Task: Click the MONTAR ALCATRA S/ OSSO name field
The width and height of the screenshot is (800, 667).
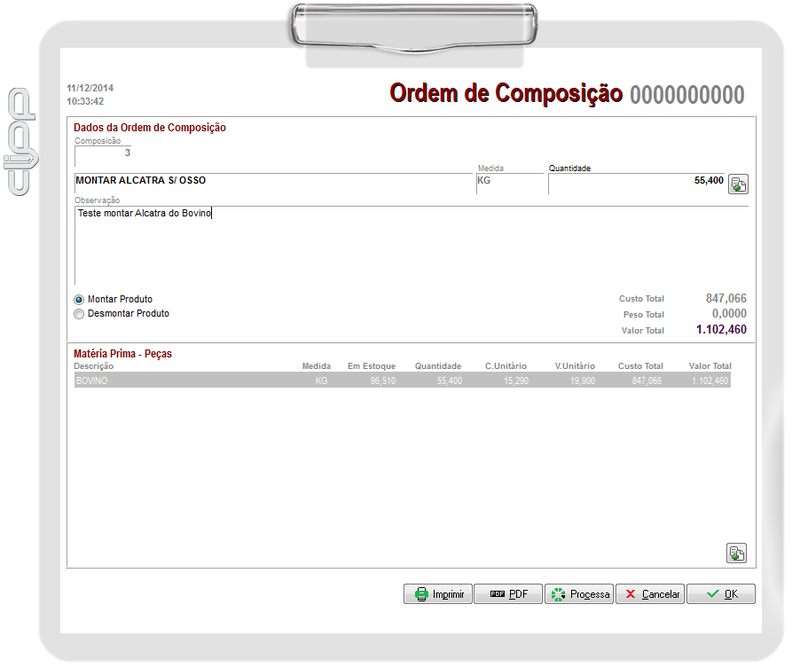Action: (272, 181)
